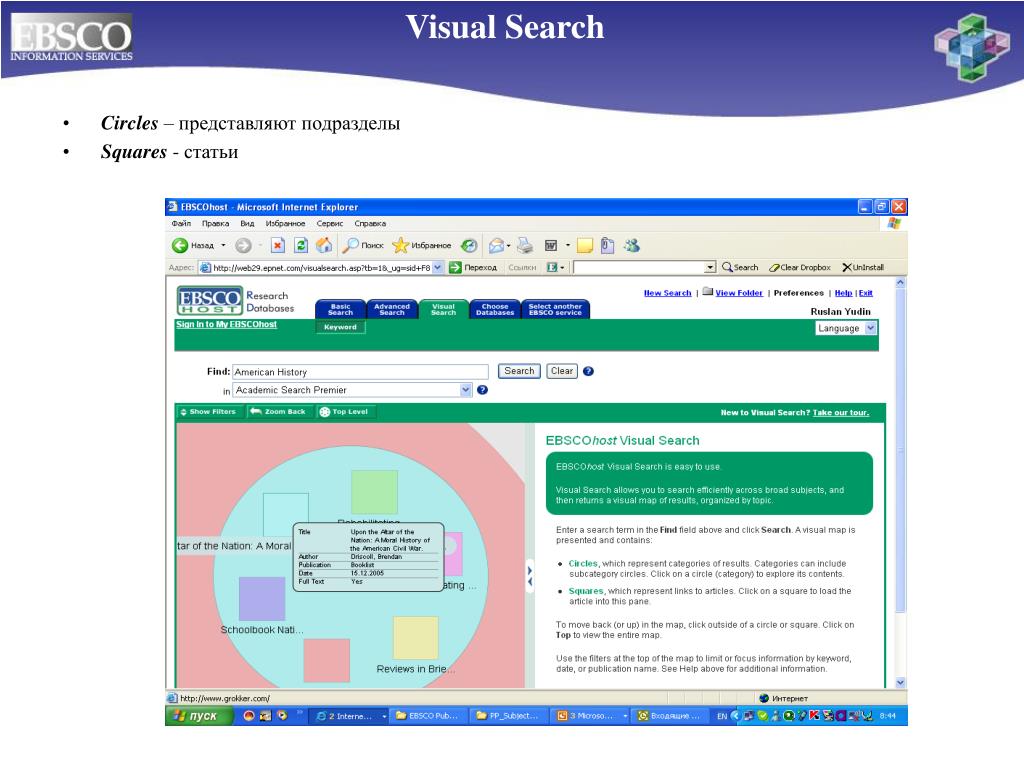1024x768 pixels.
Task: Click the IE Back arrow icon
Action: 180,246
